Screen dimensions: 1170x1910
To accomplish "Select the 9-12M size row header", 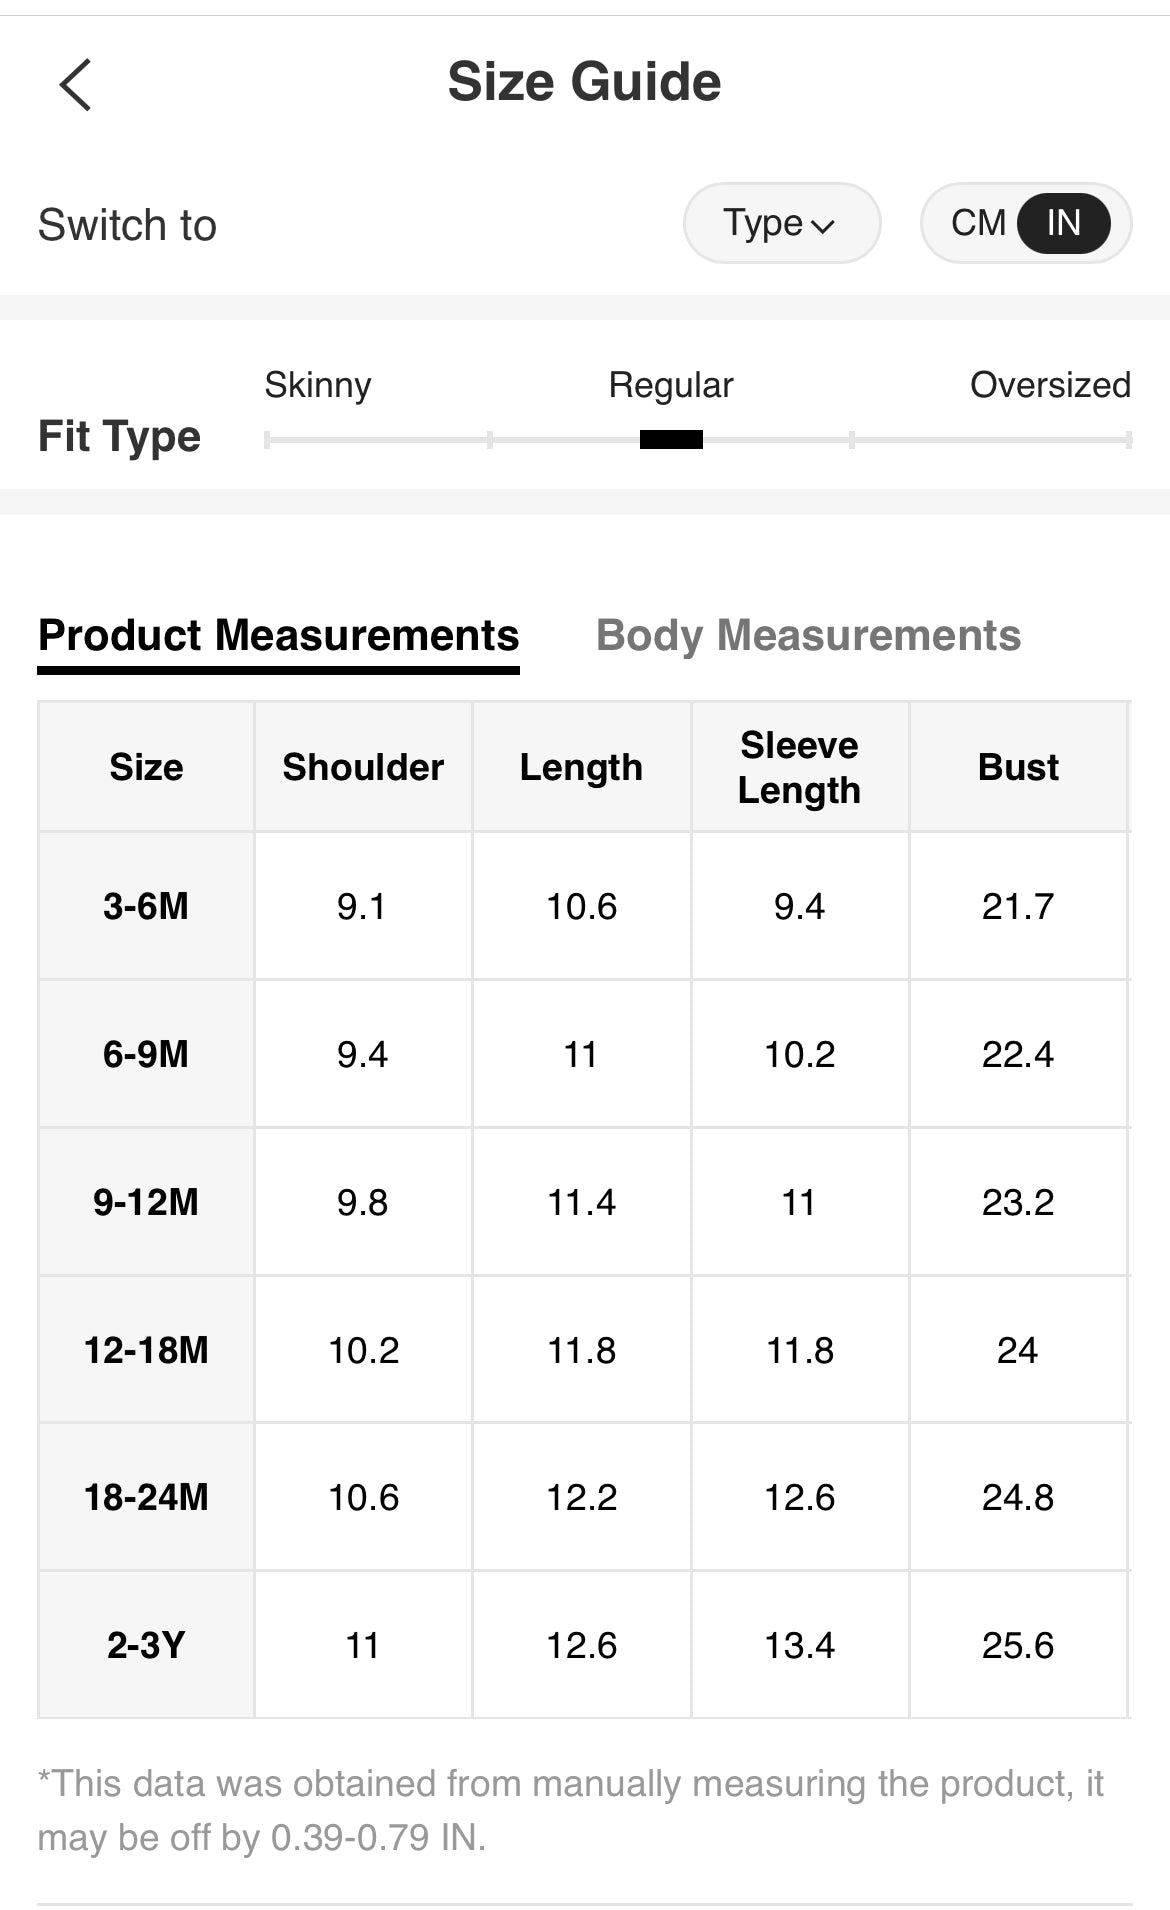I will 146,1202.
